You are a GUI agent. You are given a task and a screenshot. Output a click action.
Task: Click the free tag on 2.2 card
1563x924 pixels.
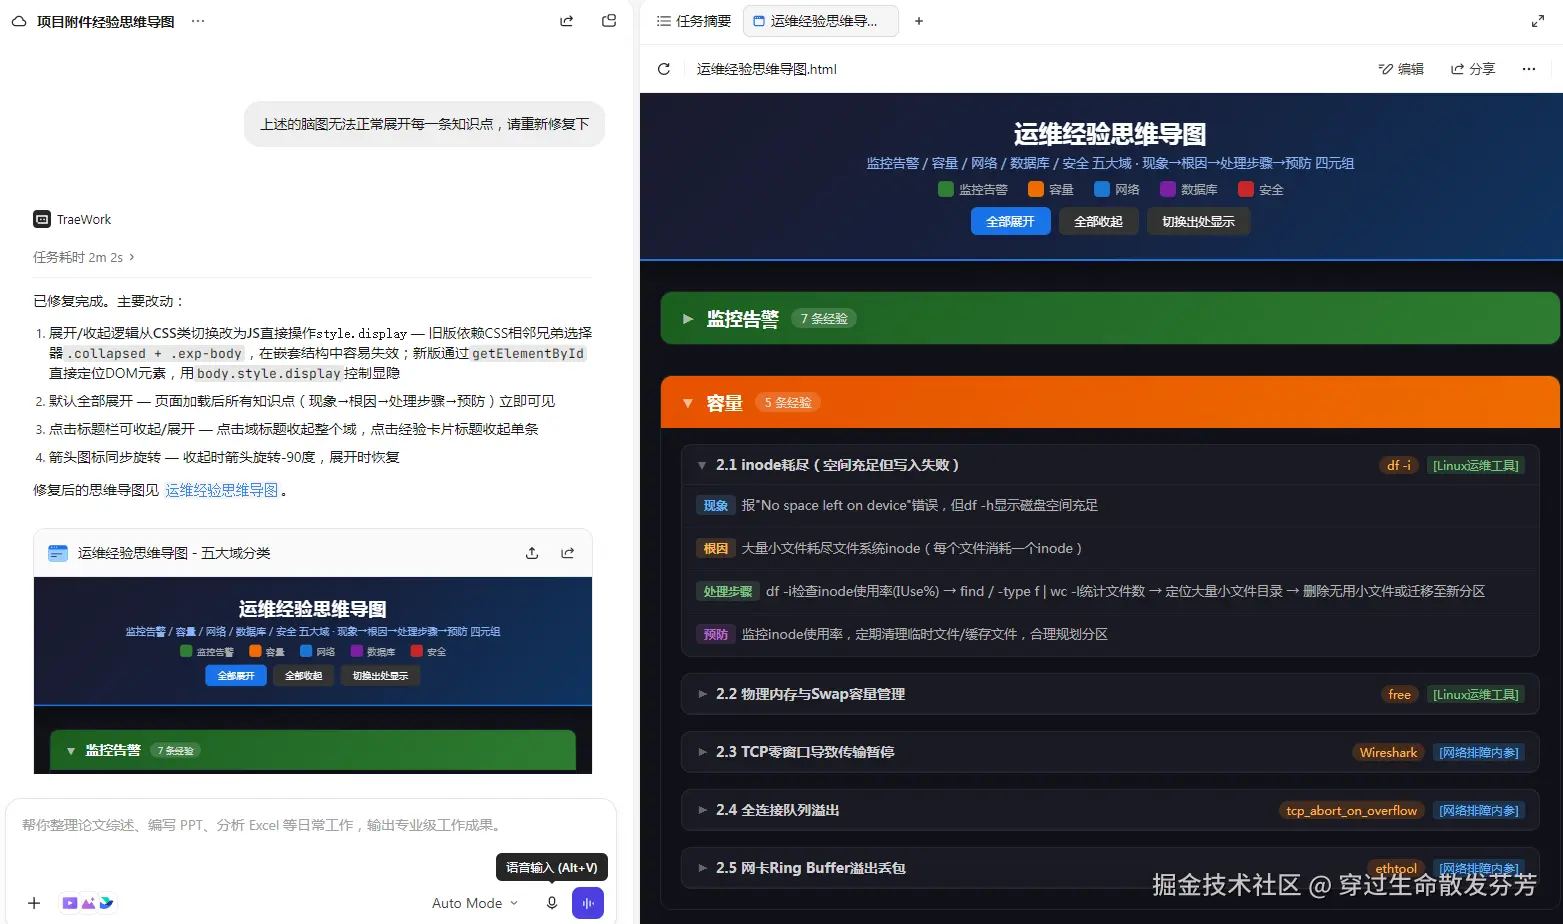pos(1400,694)
